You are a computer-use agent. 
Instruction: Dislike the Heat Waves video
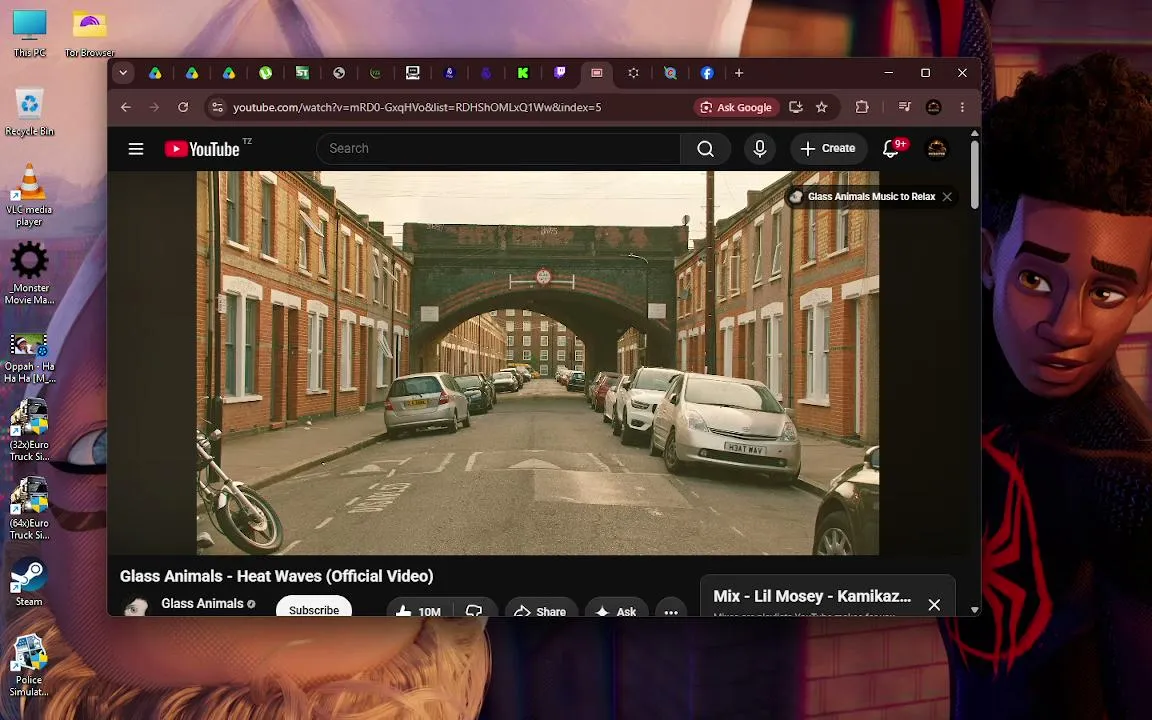475,611
